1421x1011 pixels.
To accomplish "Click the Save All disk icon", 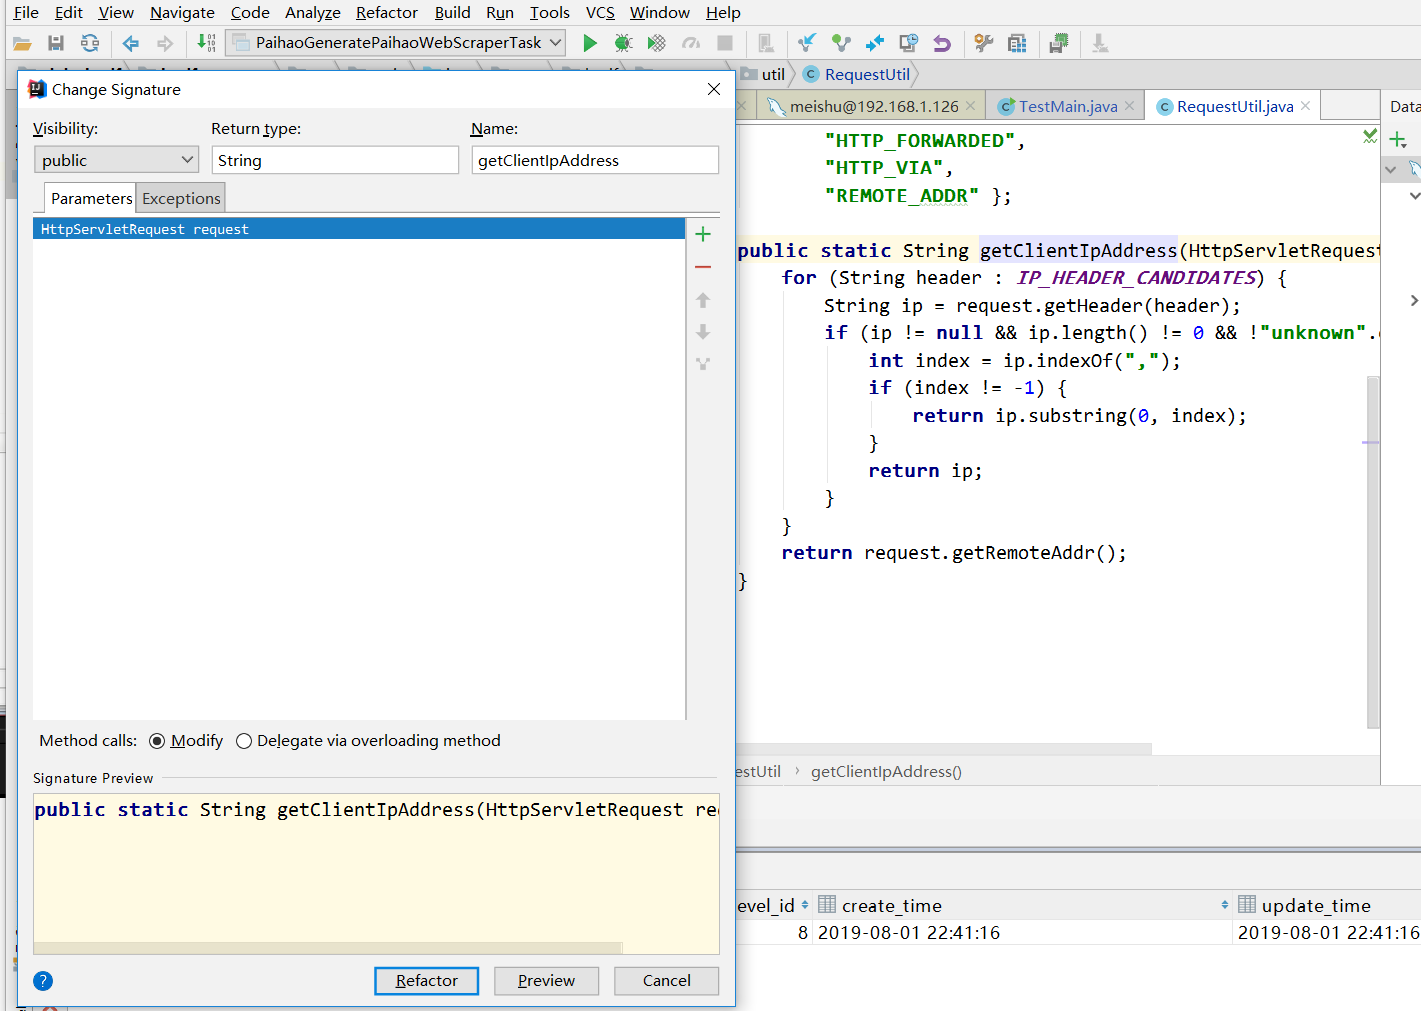I will [x=56, y=43].
